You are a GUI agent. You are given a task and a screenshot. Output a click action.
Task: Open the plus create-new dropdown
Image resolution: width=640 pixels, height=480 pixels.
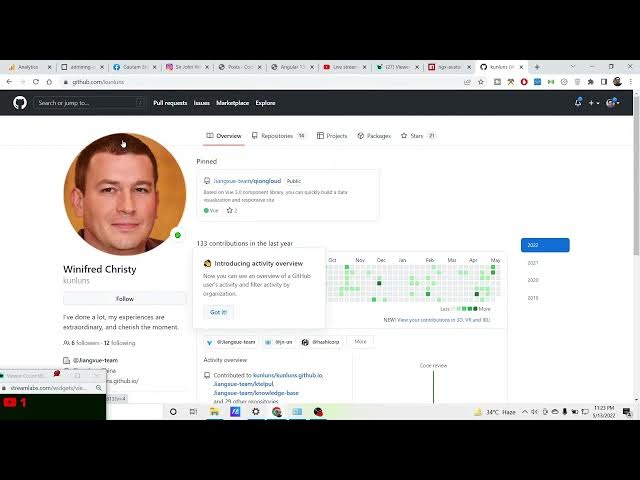click(593, 103)
